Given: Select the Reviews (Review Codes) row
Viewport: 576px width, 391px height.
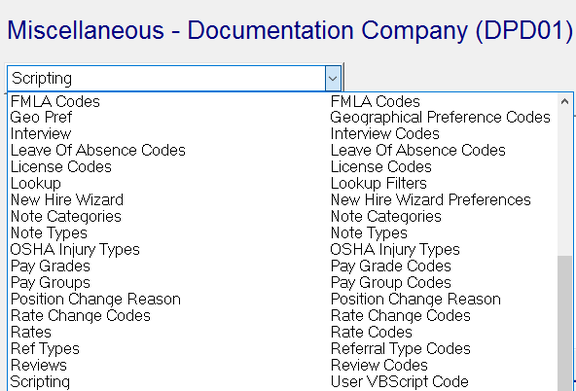Looking at the screenshot, I should pyautogui.click(x=282, y=366).
